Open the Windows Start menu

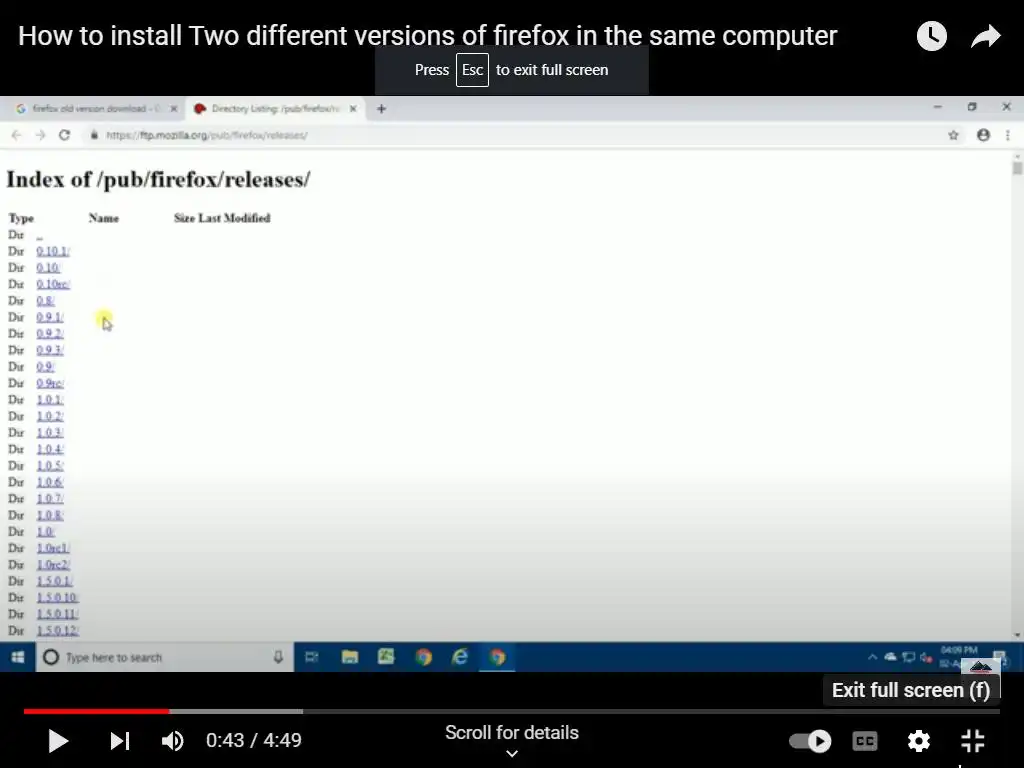click(18, 657)
